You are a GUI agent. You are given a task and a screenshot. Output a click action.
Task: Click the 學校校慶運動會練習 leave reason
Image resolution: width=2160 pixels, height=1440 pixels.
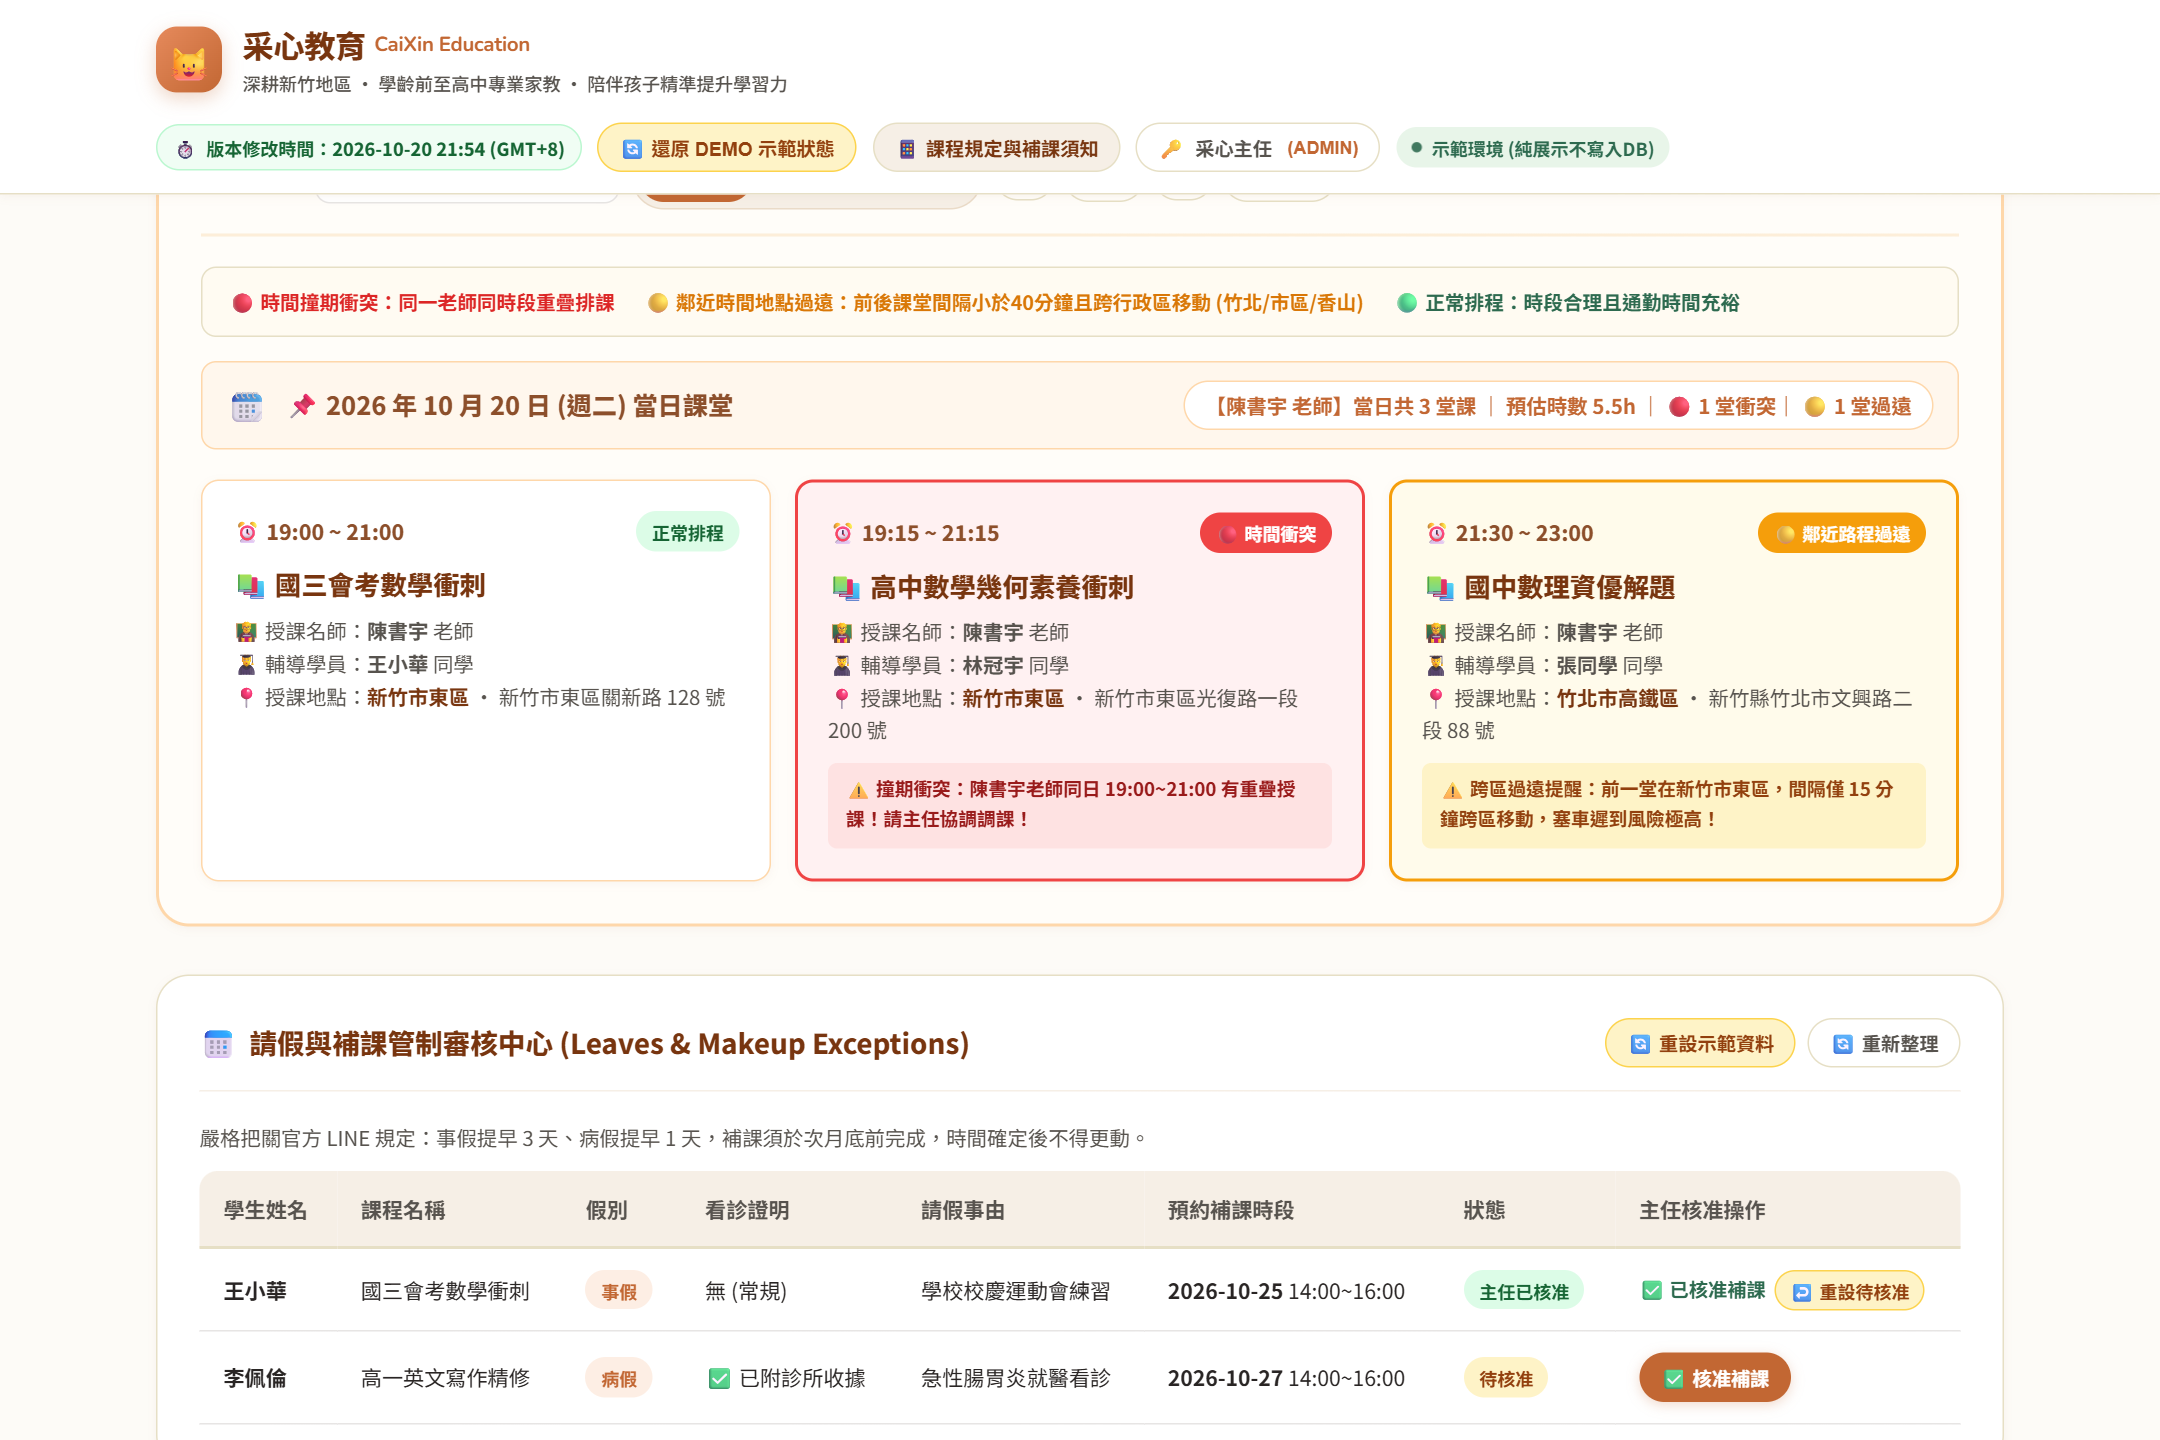coord(1016,1292)
